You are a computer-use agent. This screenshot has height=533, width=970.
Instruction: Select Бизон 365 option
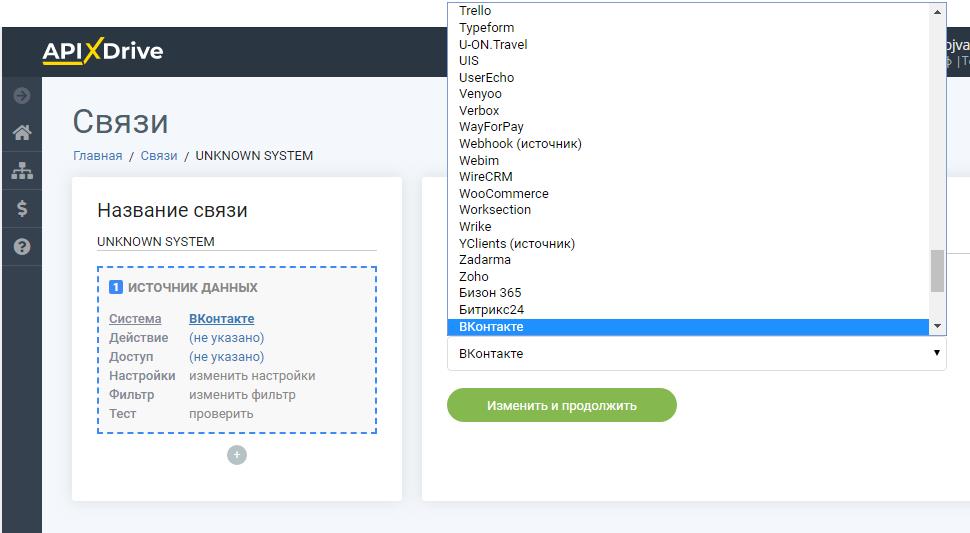click(x=688, y=292)
